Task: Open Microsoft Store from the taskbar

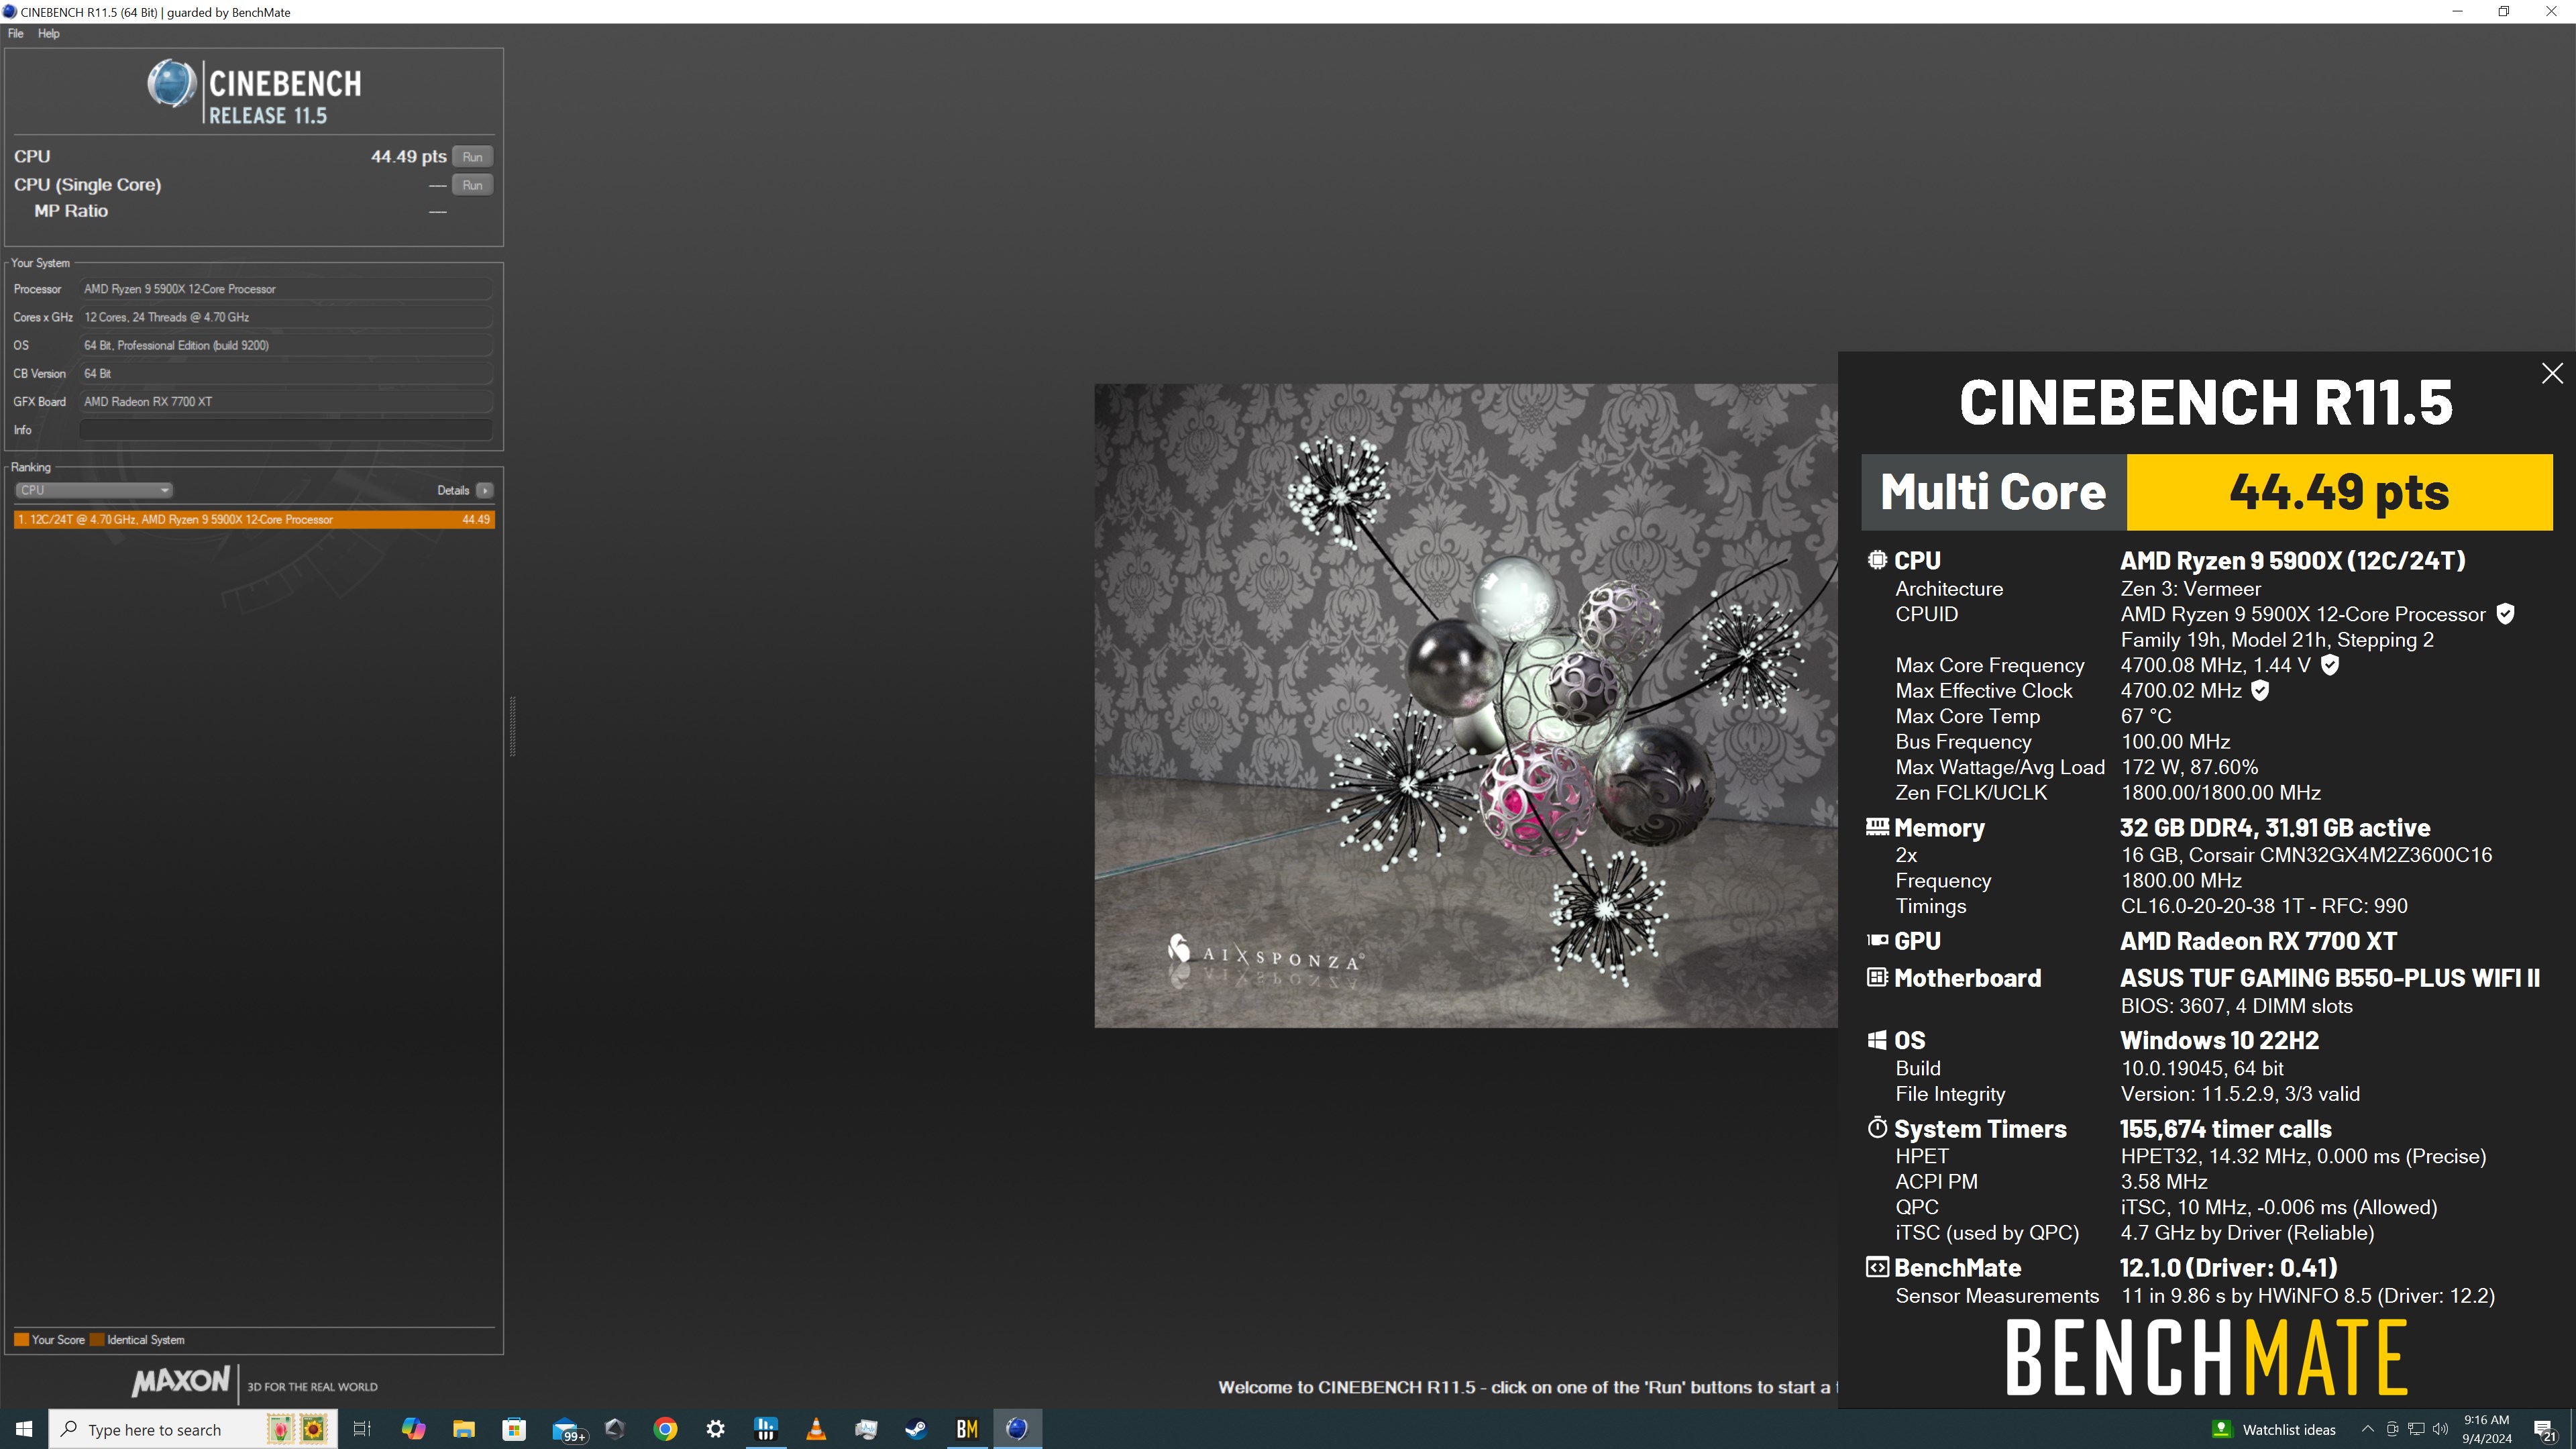Action: tap(514, 1429)
